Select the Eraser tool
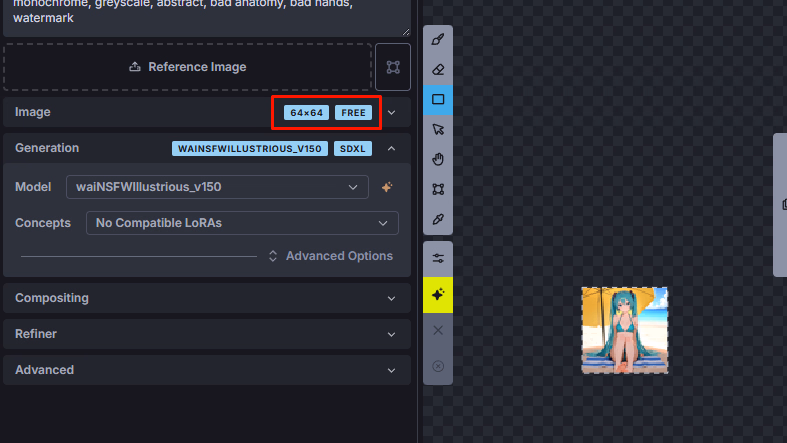This screenshot has height=443, width=787. (437, 70)
